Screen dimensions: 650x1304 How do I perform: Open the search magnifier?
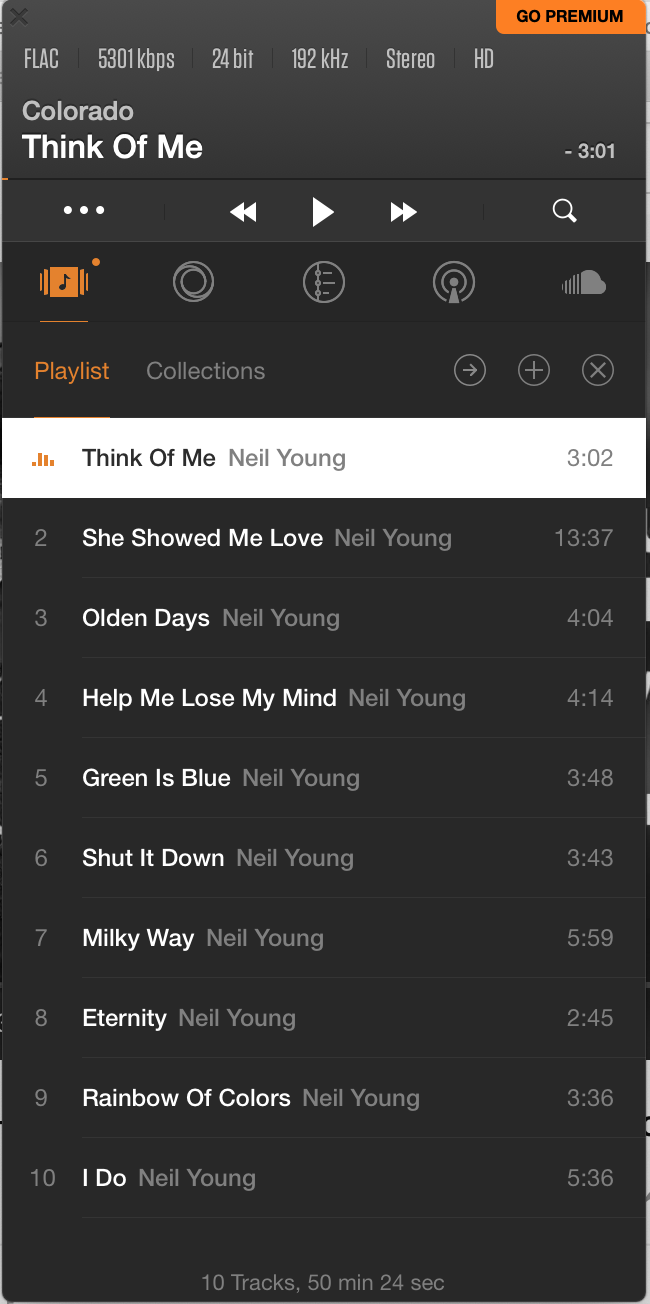[x=565, y=211]
